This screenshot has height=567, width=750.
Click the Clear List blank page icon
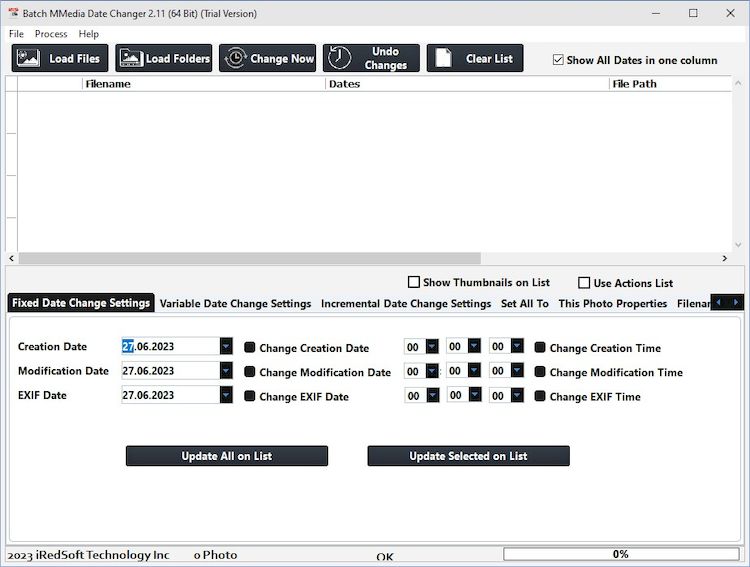click(443, 58)
